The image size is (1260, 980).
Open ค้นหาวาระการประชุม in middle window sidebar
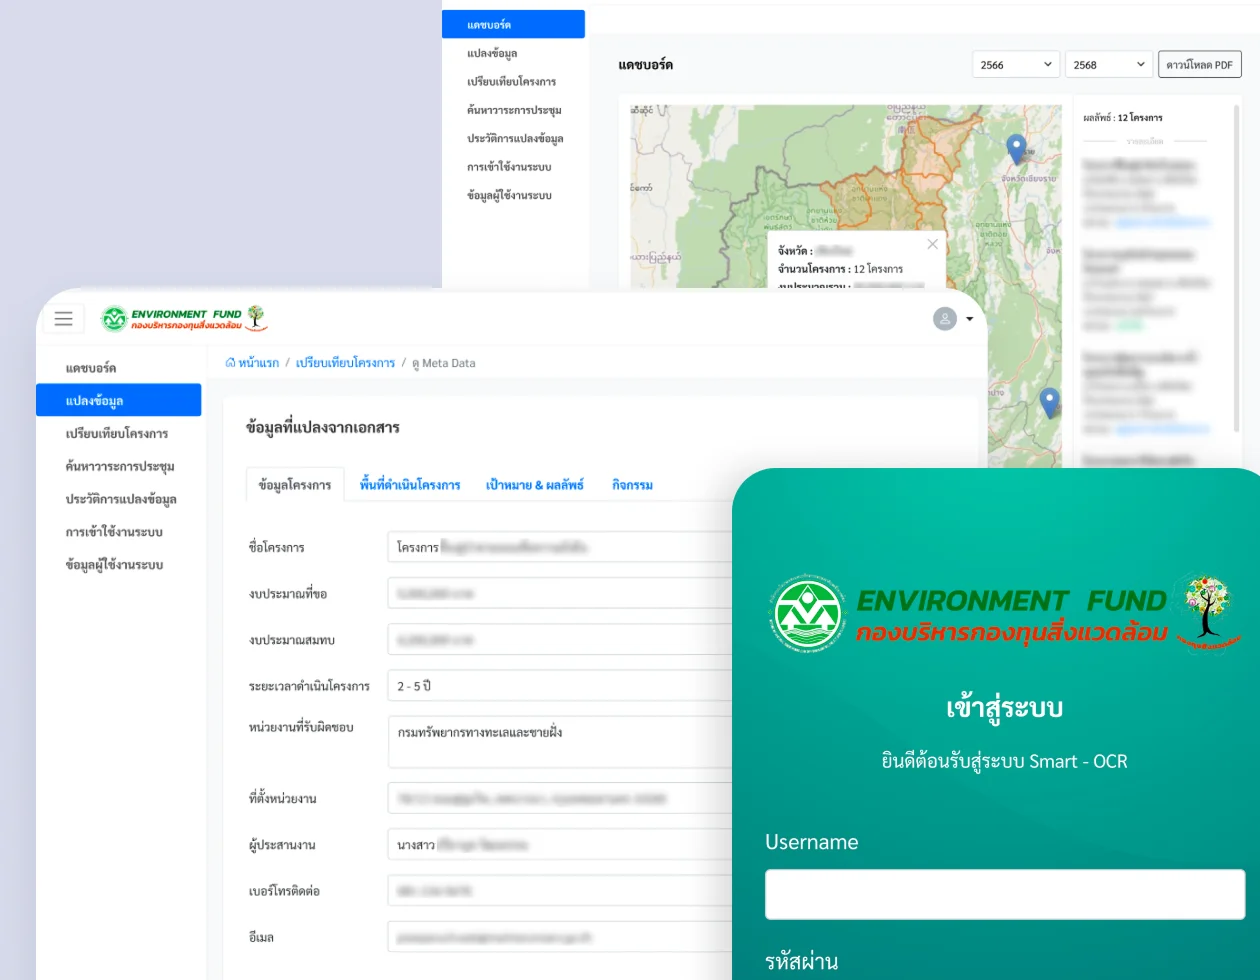tap(118, 466)
